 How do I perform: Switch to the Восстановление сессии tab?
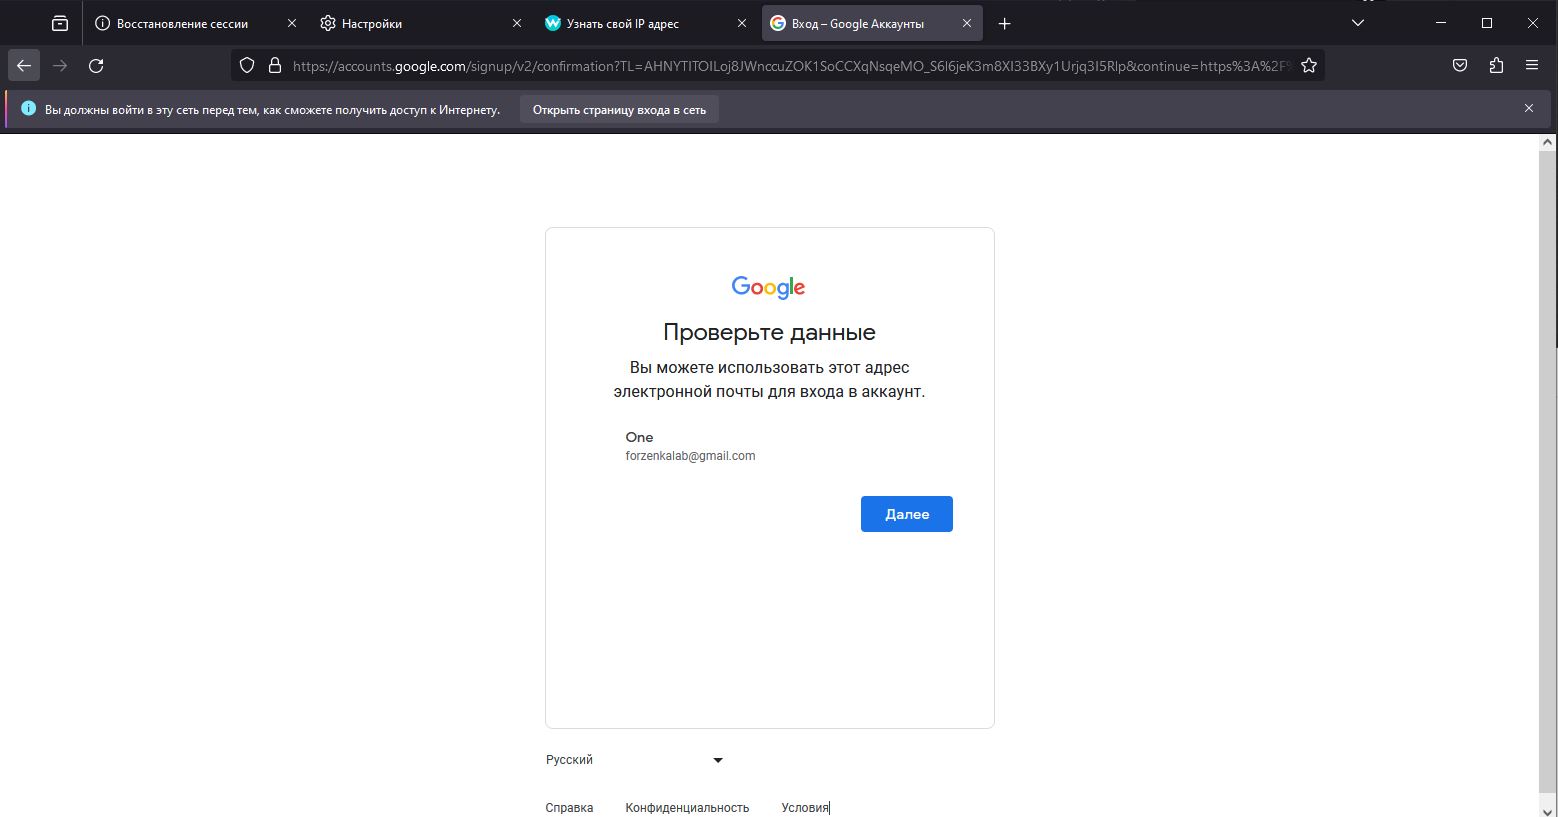[195, 23]
